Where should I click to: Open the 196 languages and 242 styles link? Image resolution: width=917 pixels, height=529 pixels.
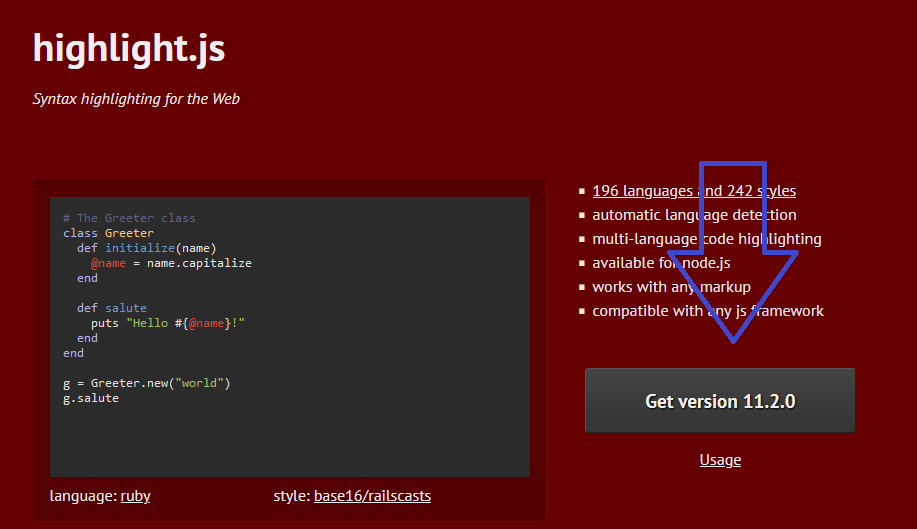click(694, 191)
